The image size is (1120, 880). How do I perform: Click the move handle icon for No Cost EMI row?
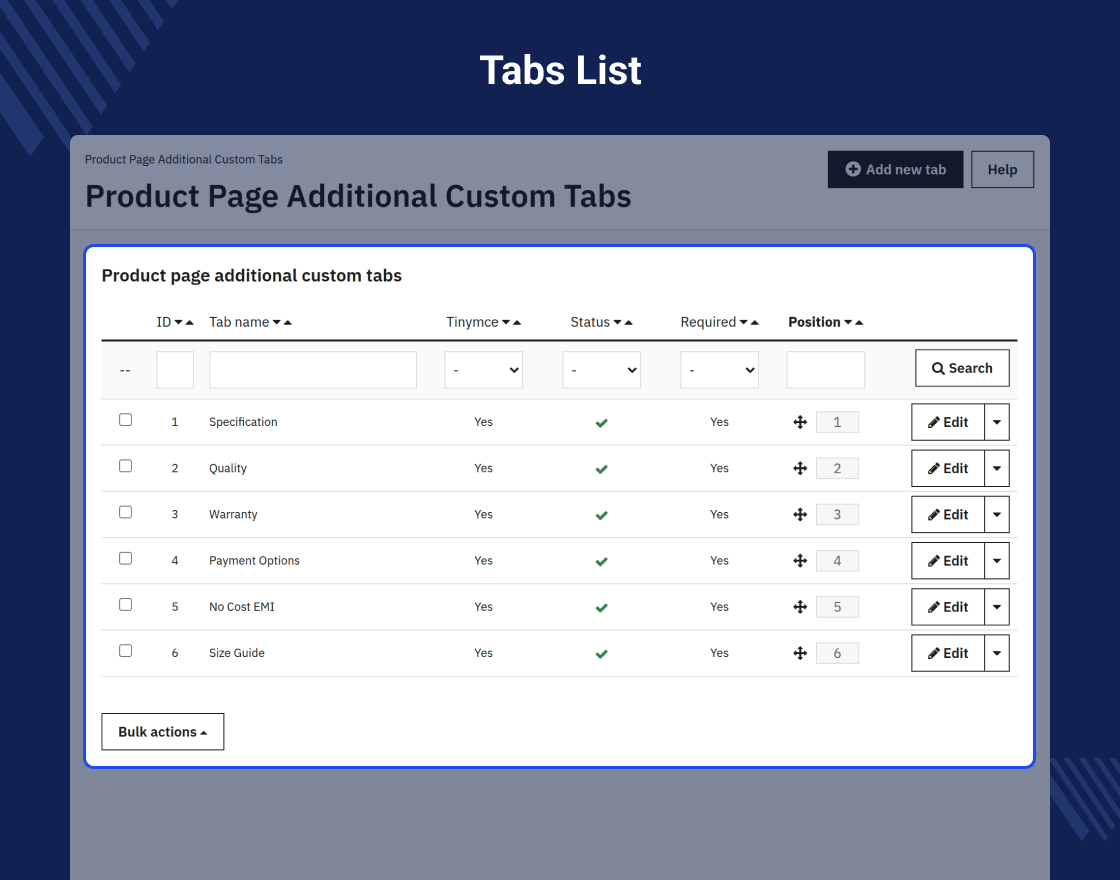800,607
